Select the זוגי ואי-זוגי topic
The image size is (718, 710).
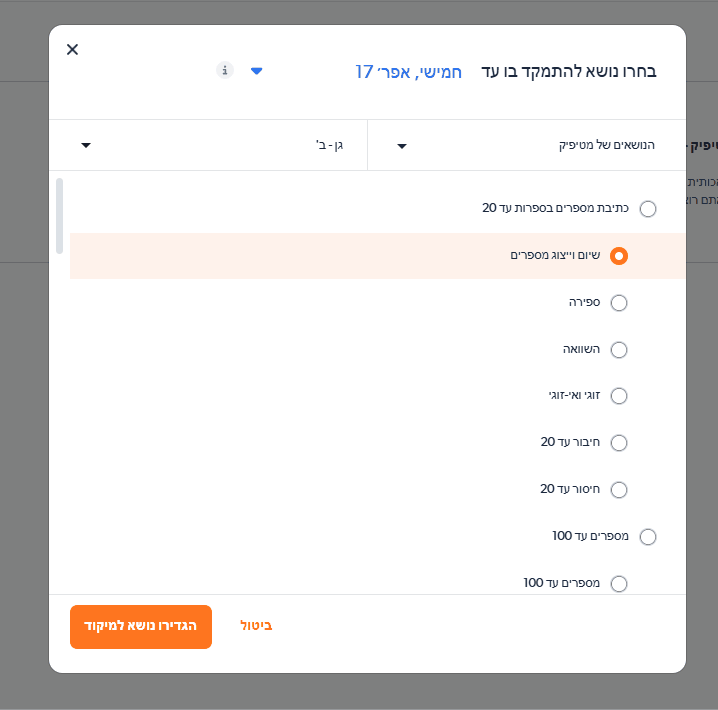coord(619,396)
